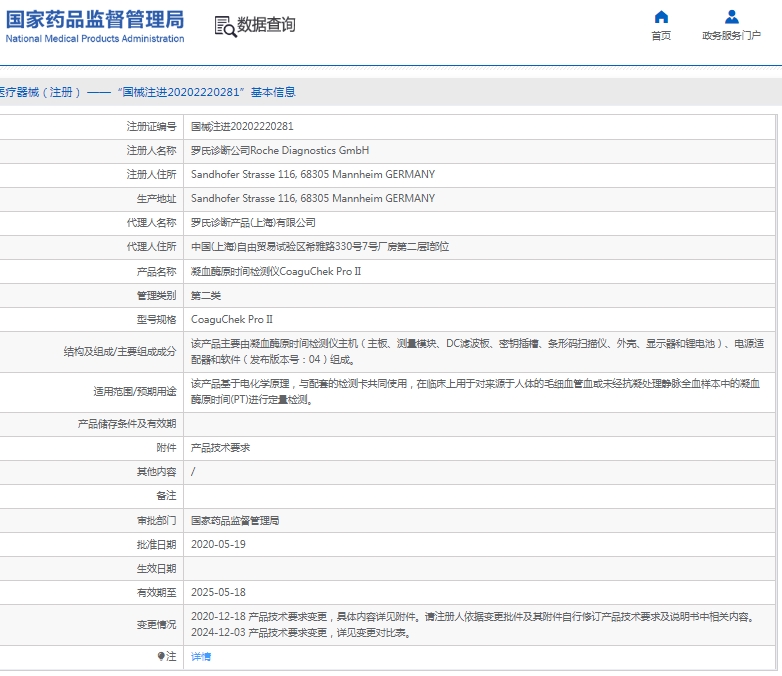The width and height of the screenshot is (782, 676).
Task: Click agent name 罗氏诊断产品(上海)有限公司
Action: (x=253, y=223)
